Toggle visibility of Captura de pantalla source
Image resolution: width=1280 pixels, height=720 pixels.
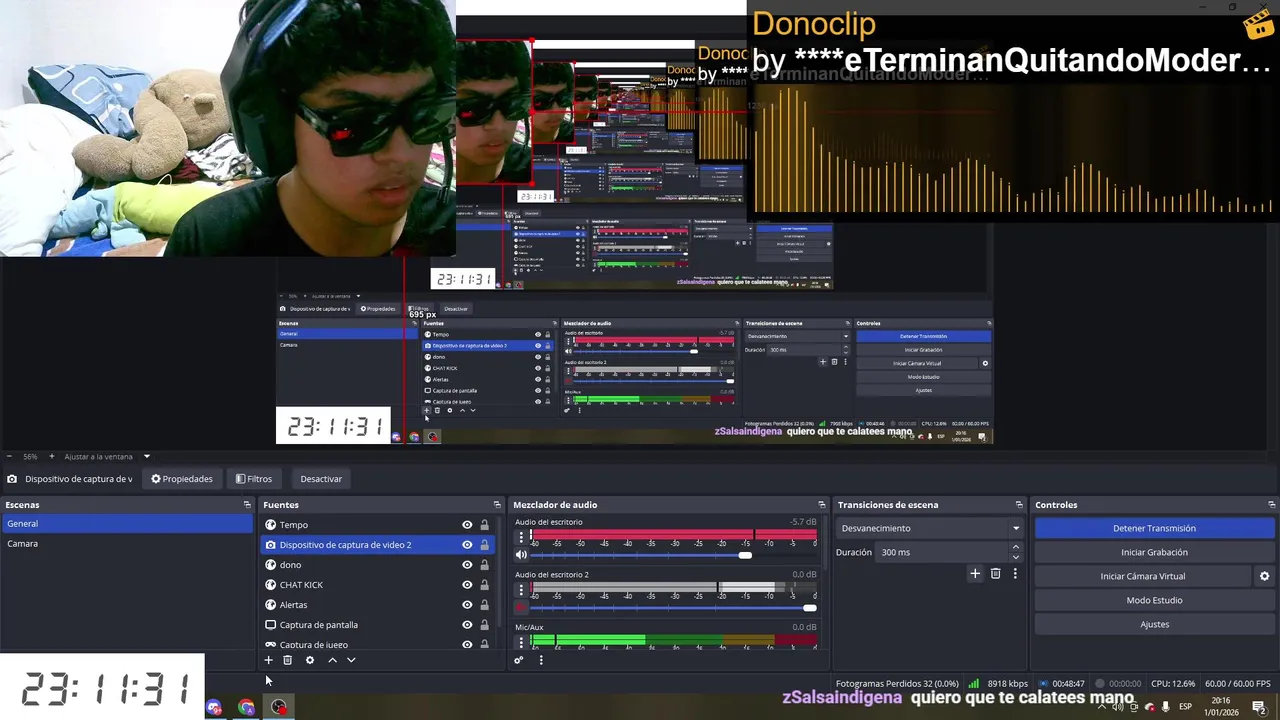click(467, 625)
